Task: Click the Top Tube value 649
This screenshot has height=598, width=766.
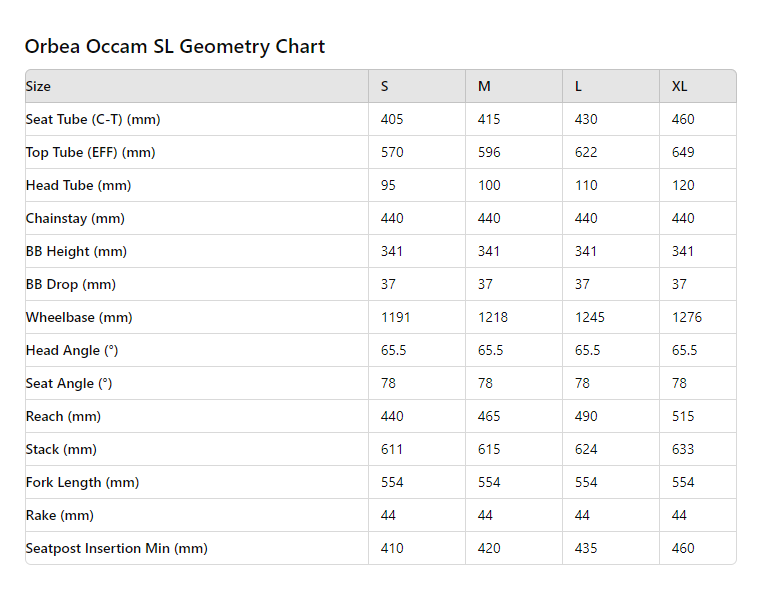Action: click(x=683, y=152)
